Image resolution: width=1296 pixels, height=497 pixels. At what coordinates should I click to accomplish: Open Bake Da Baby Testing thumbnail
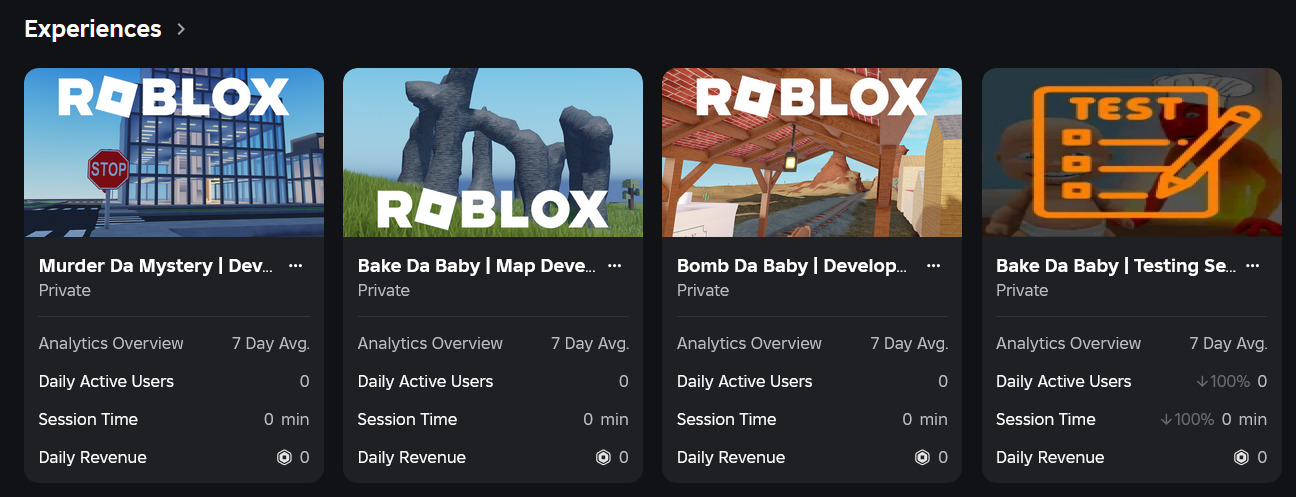pos(1131,152)
